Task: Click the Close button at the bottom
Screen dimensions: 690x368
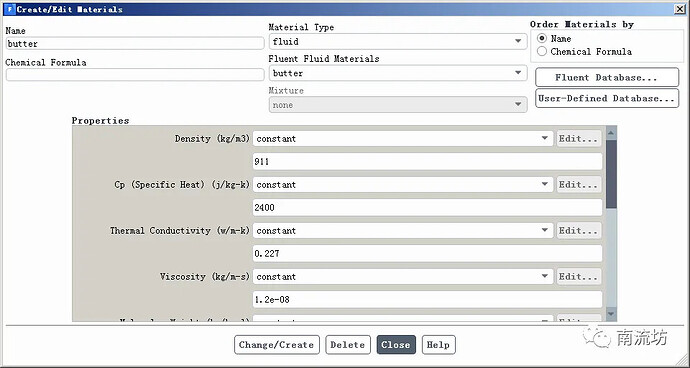Action: coord(396,345)
